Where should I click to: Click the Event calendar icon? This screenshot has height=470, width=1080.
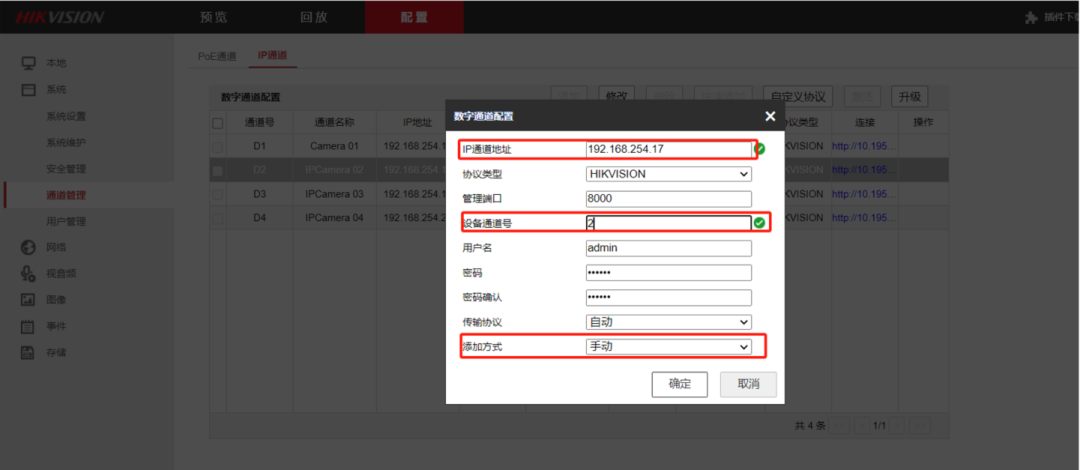(29, 326)
